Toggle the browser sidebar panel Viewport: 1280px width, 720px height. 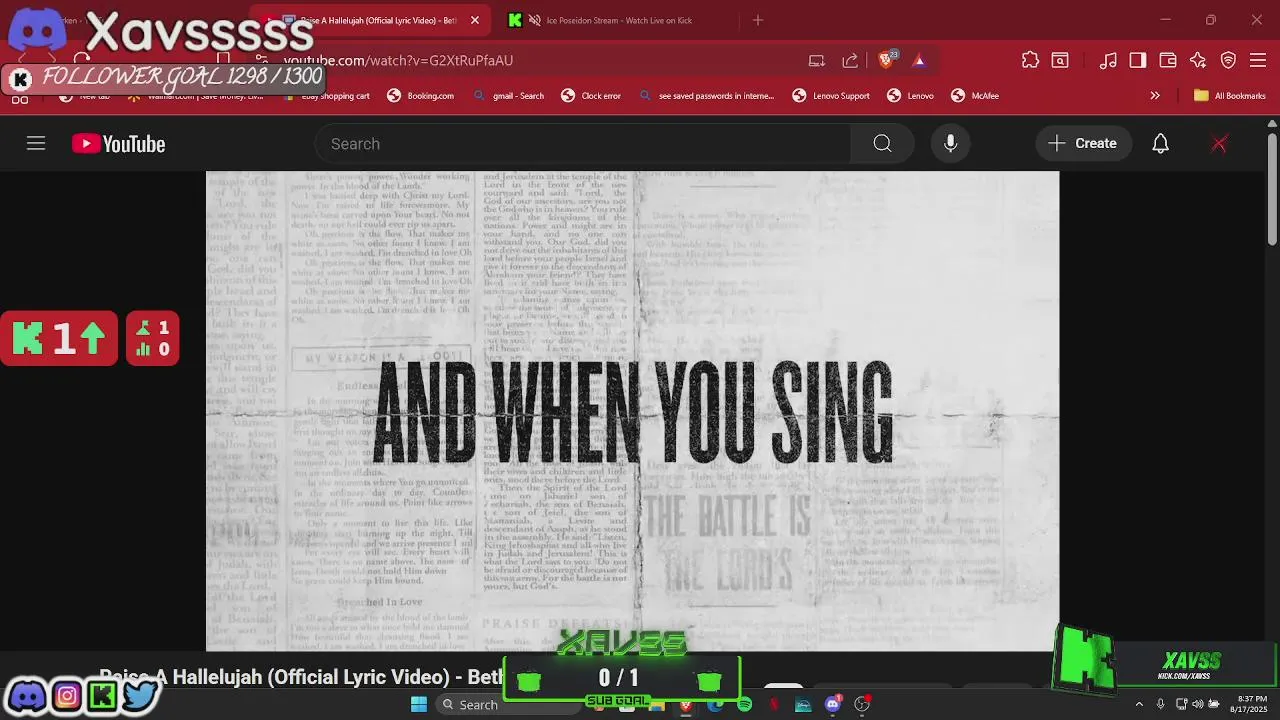pyautogui.click(x=1138, y=61)
